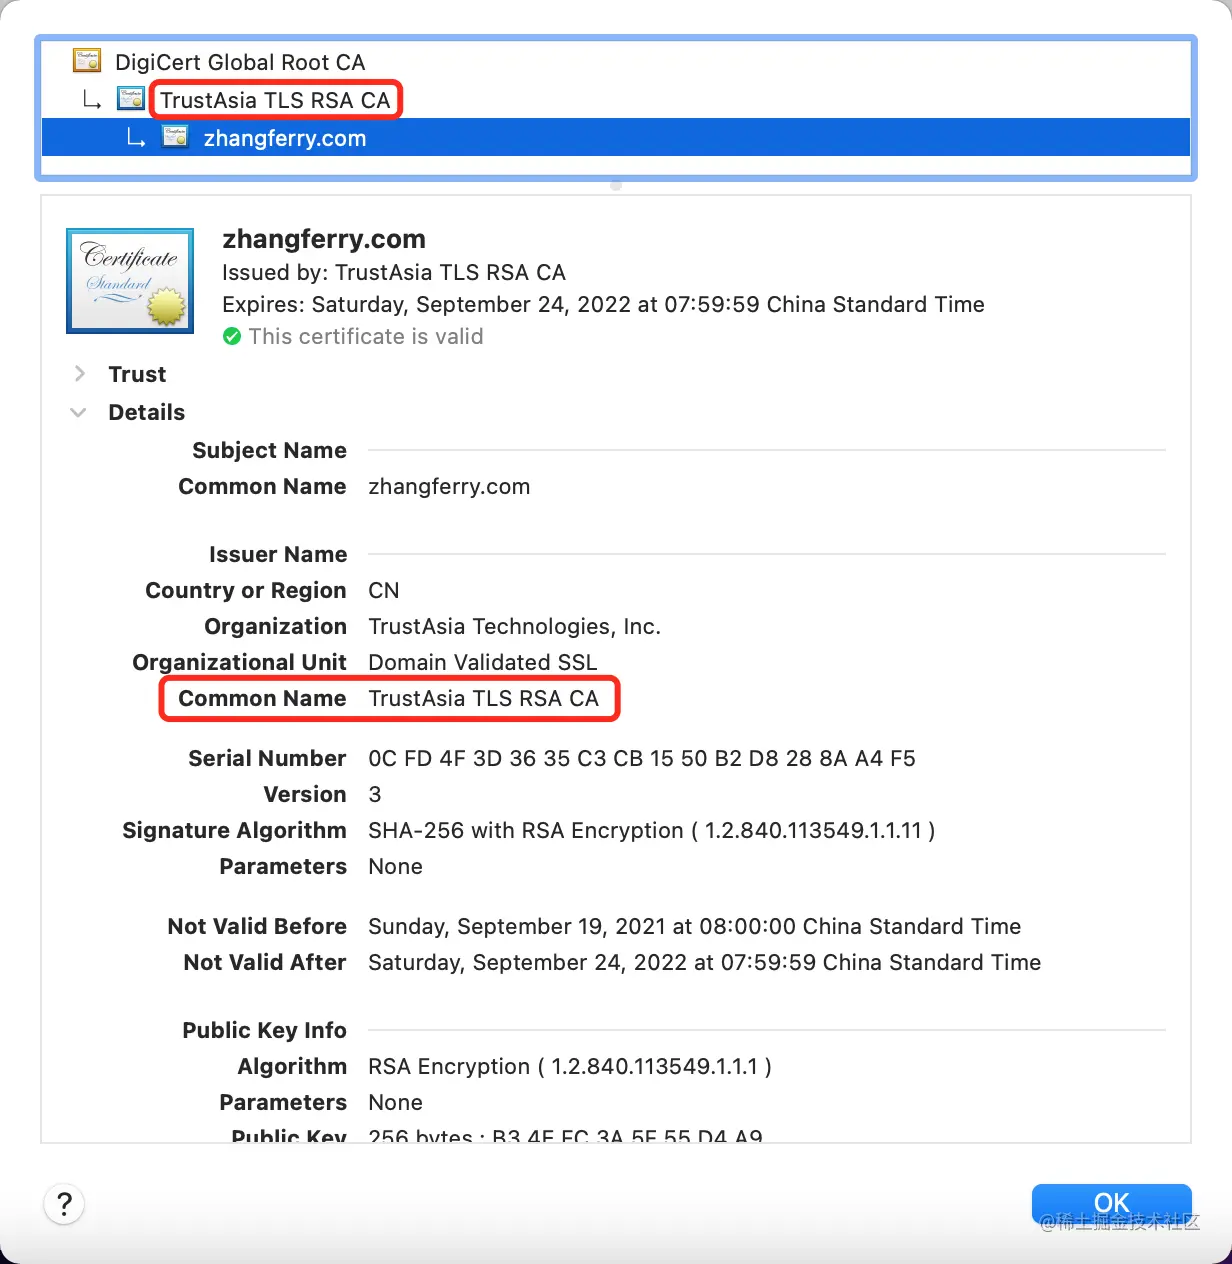This screenshot has height=1264, width=1232.
Task: Click the Subject Name section label
Action: tap(269, 450)
